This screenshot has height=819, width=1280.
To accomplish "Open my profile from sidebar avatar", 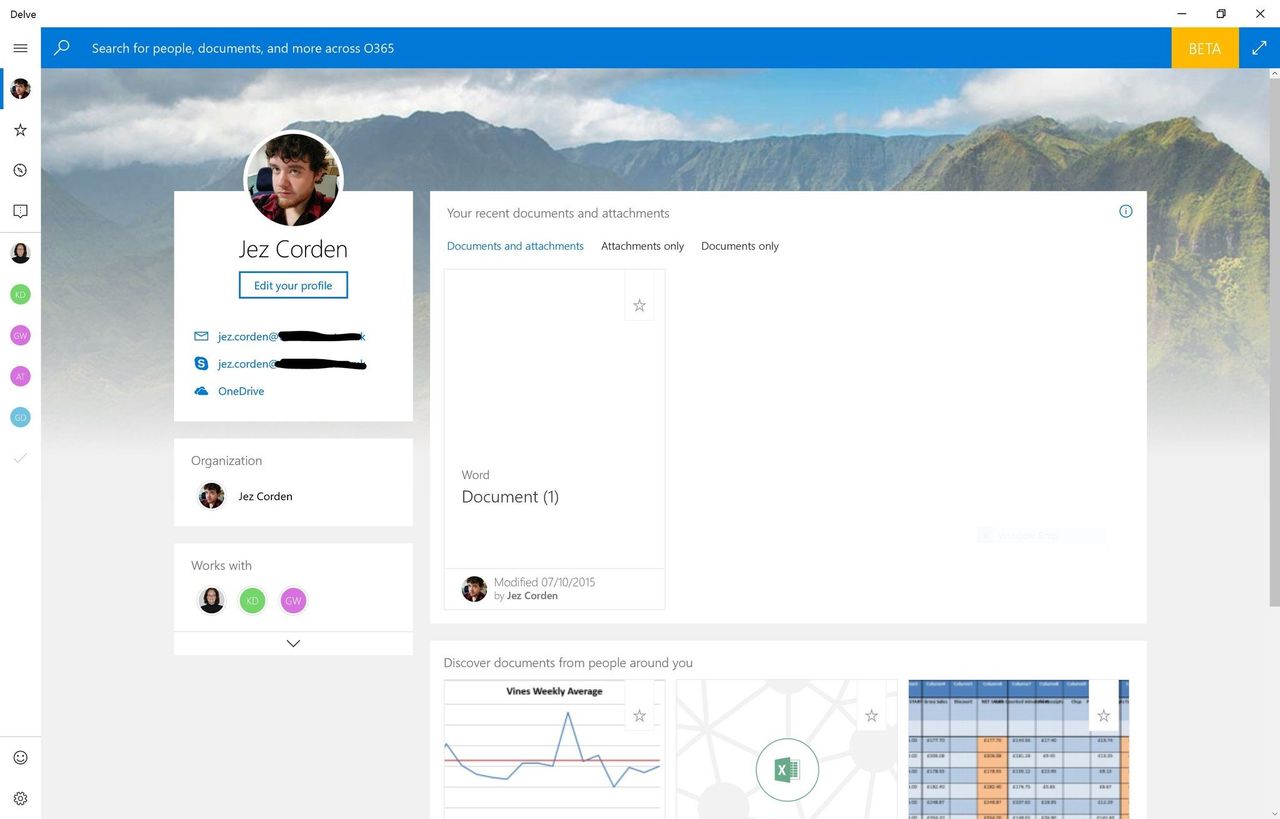I will pyautogui.click(x=20, y=89).
